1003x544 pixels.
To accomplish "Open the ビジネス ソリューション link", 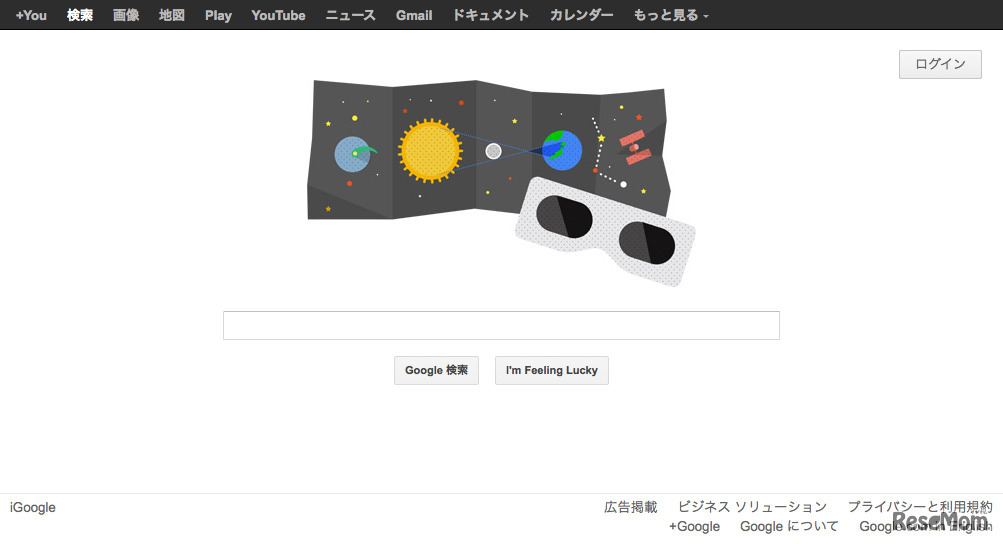I will click(752, 507).
